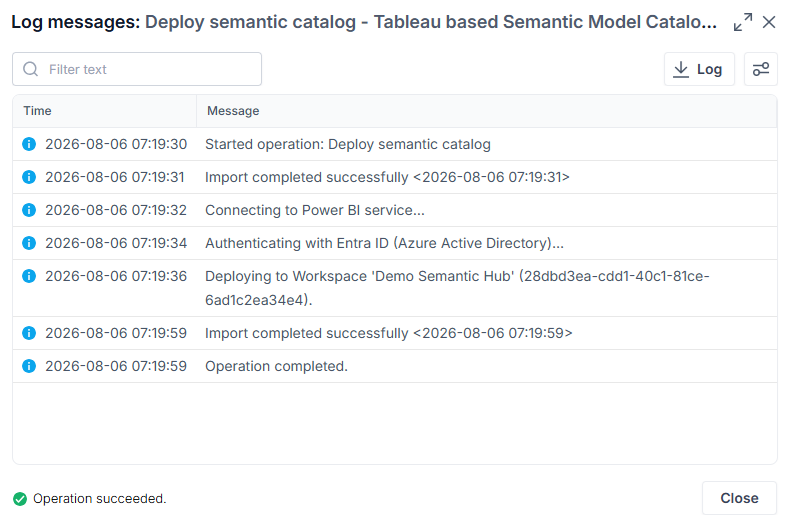Click info icon beside 07:19:31 entry

[29, 177]
